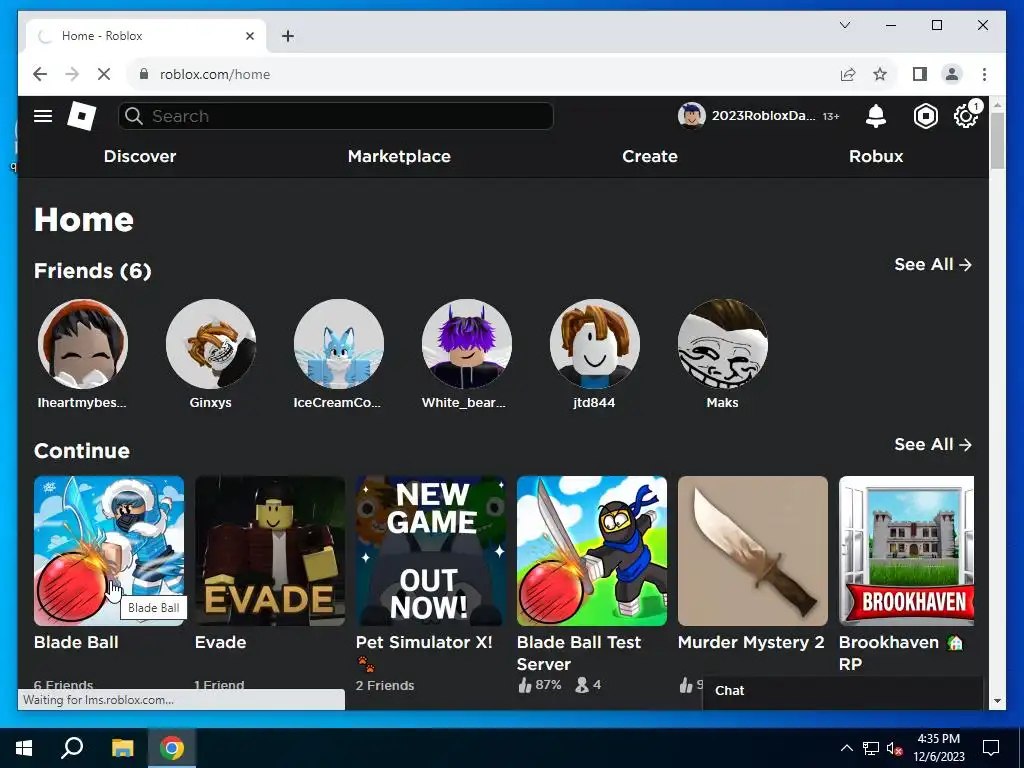Viewport: 1024px width, 768px height.
Task: Open the Chrome profile icon
Action: tap(952, 74)
